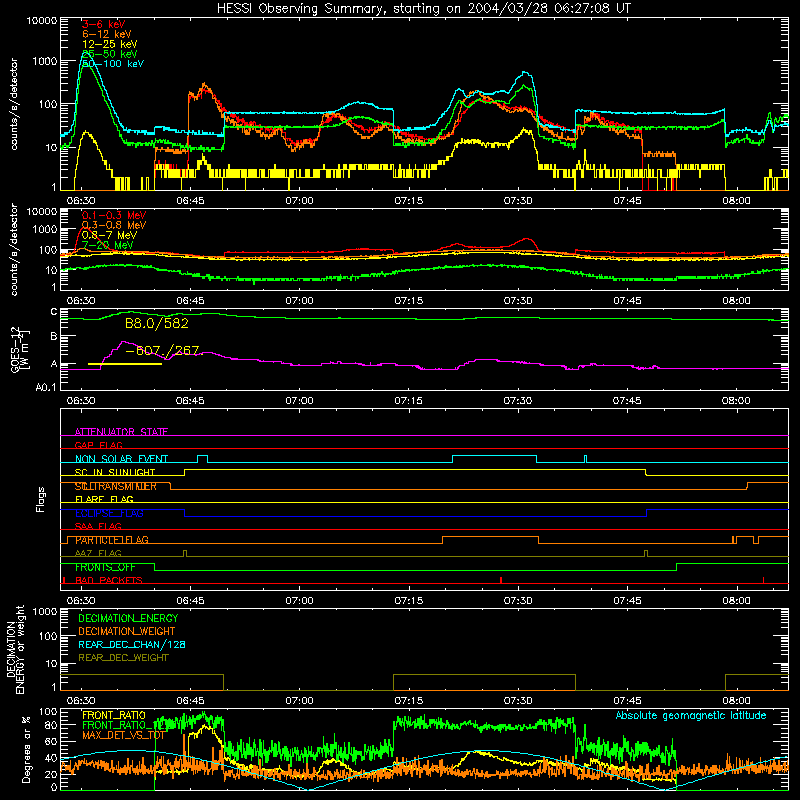Viewport: 800px width, 800px height.
Task: Click the 0.8-7 MeV legend label
Action: [109, 235]
